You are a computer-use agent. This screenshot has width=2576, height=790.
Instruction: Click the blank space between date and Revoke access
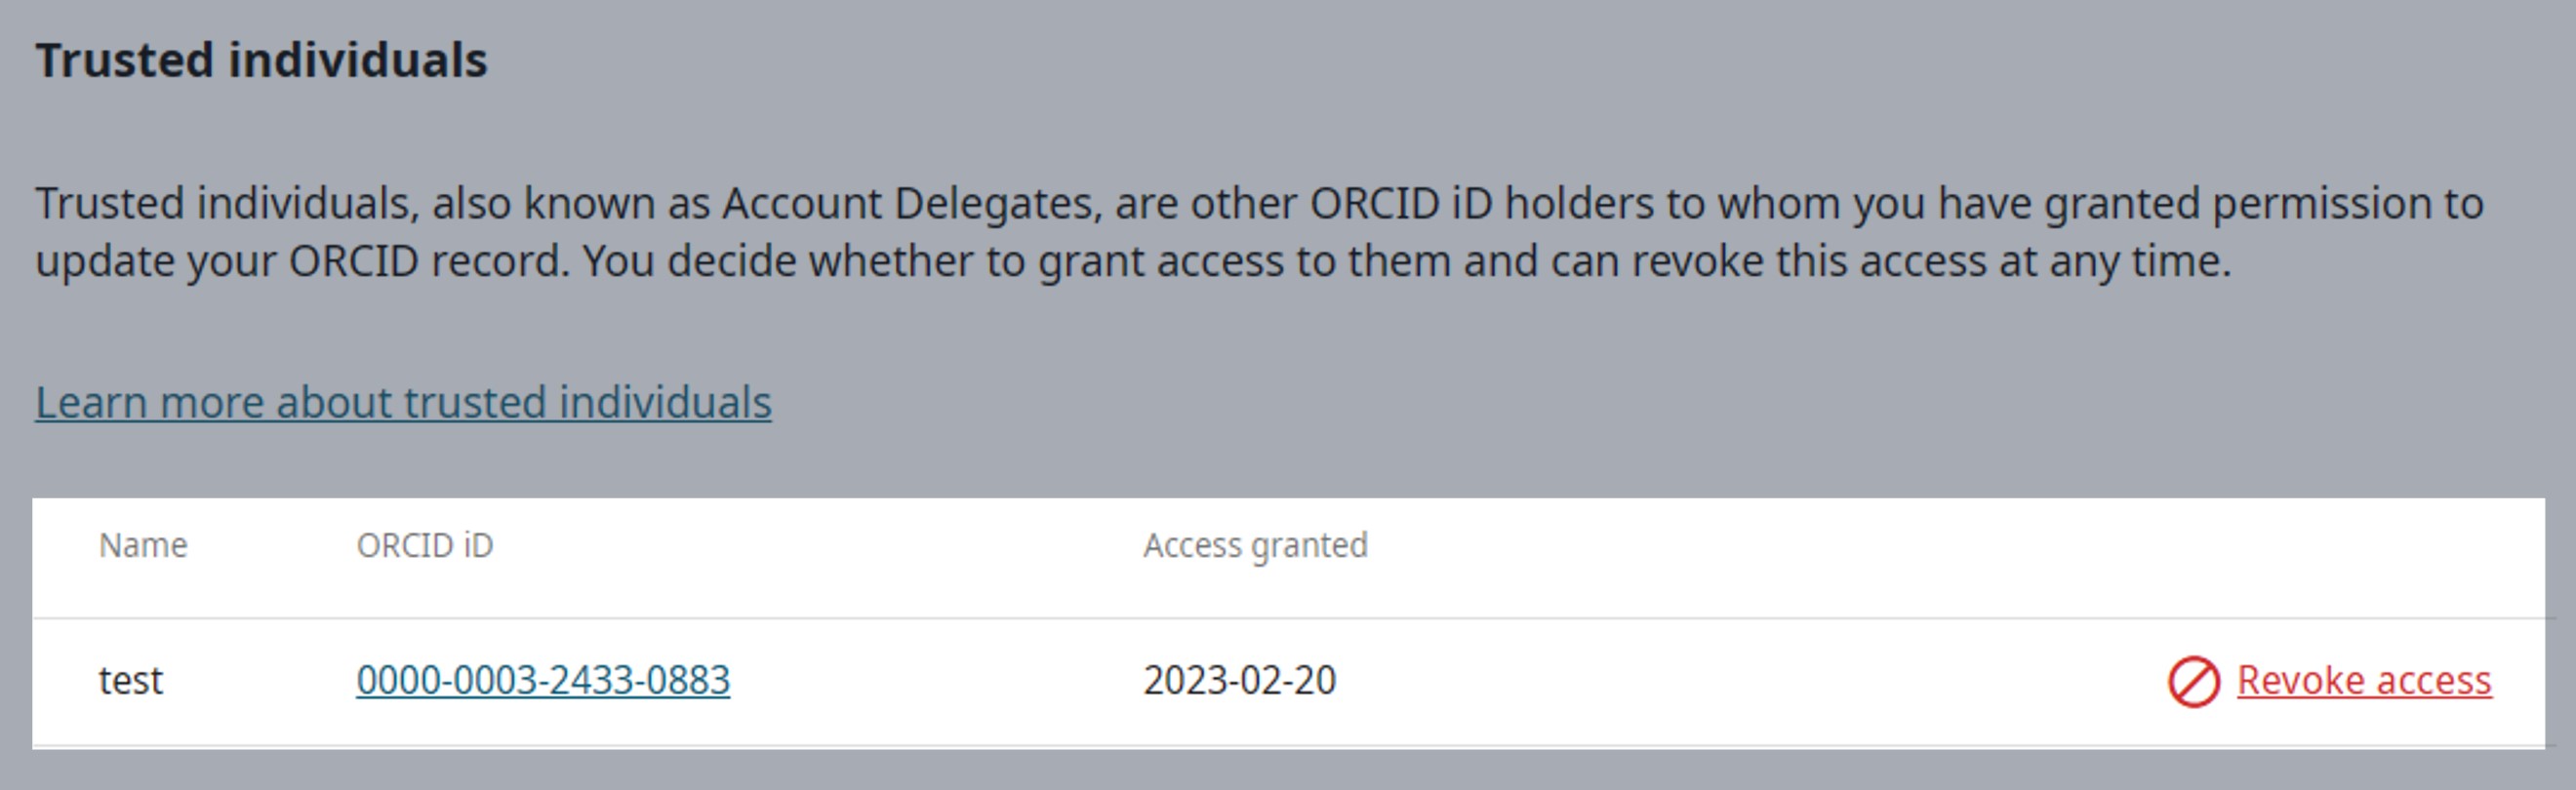pyautogui.click(x=1750, y=681)
